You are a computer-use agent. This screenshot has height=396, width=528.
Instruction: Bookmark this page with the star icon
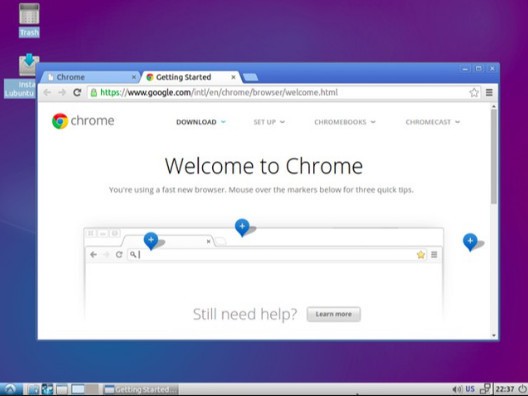coord(474,92)
